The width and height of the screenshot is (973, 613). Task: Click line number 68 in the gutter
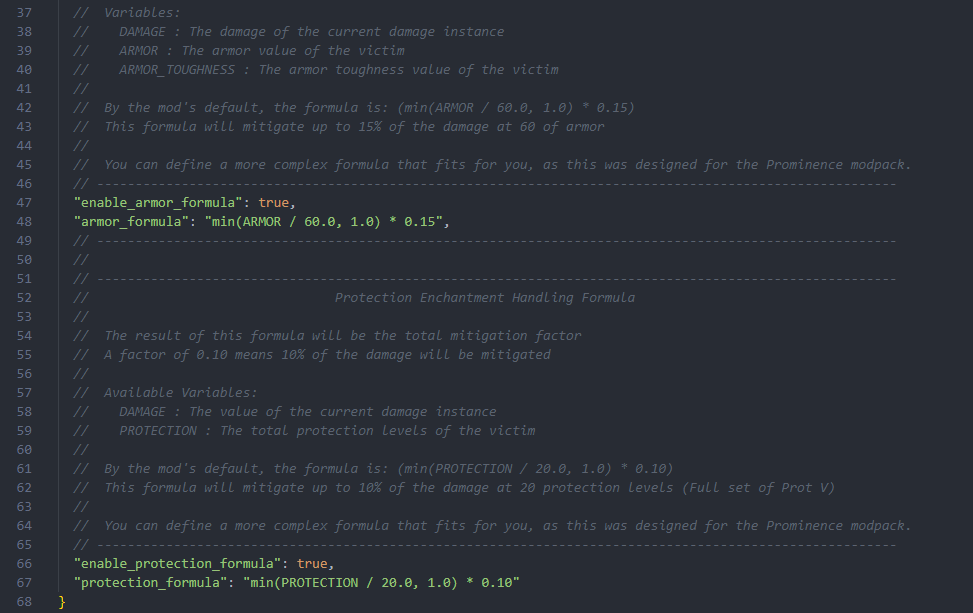[x=24, y=601]
